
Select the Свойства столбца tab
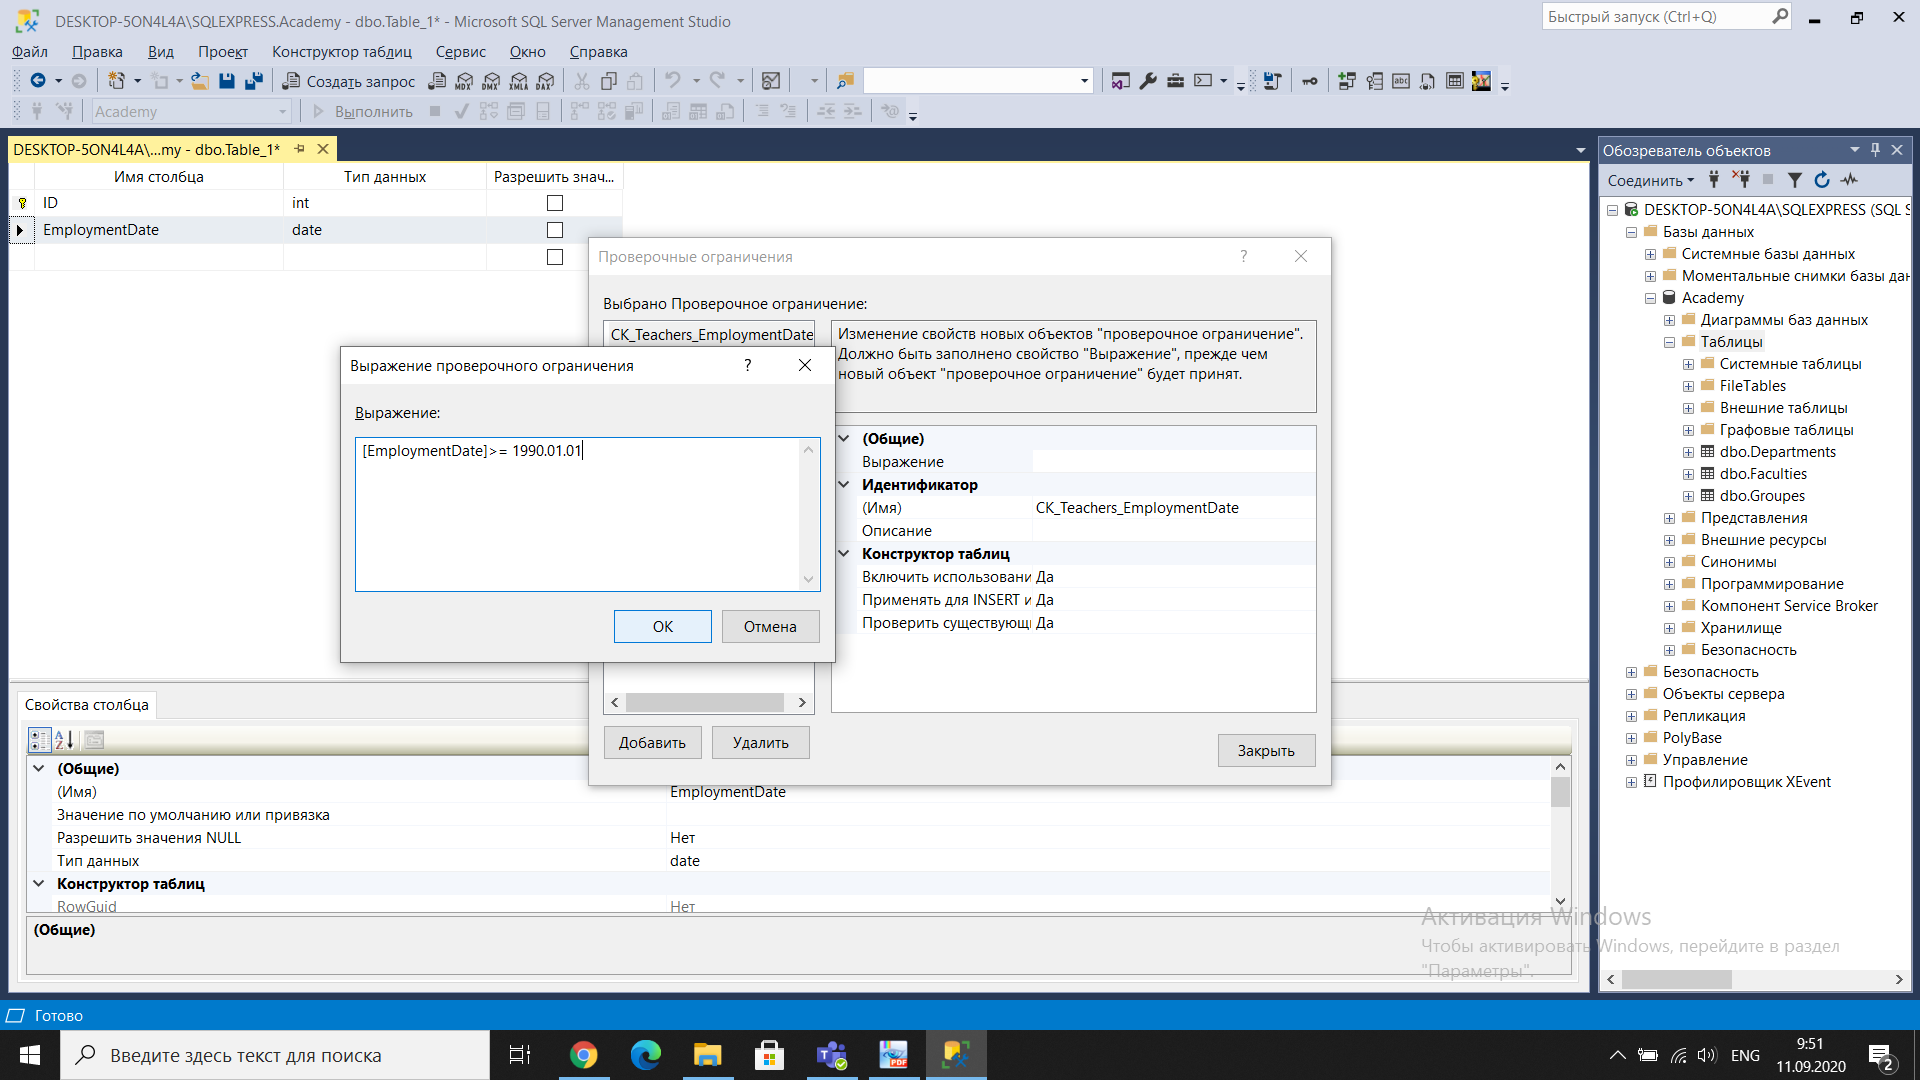click(x=87, y=705)
